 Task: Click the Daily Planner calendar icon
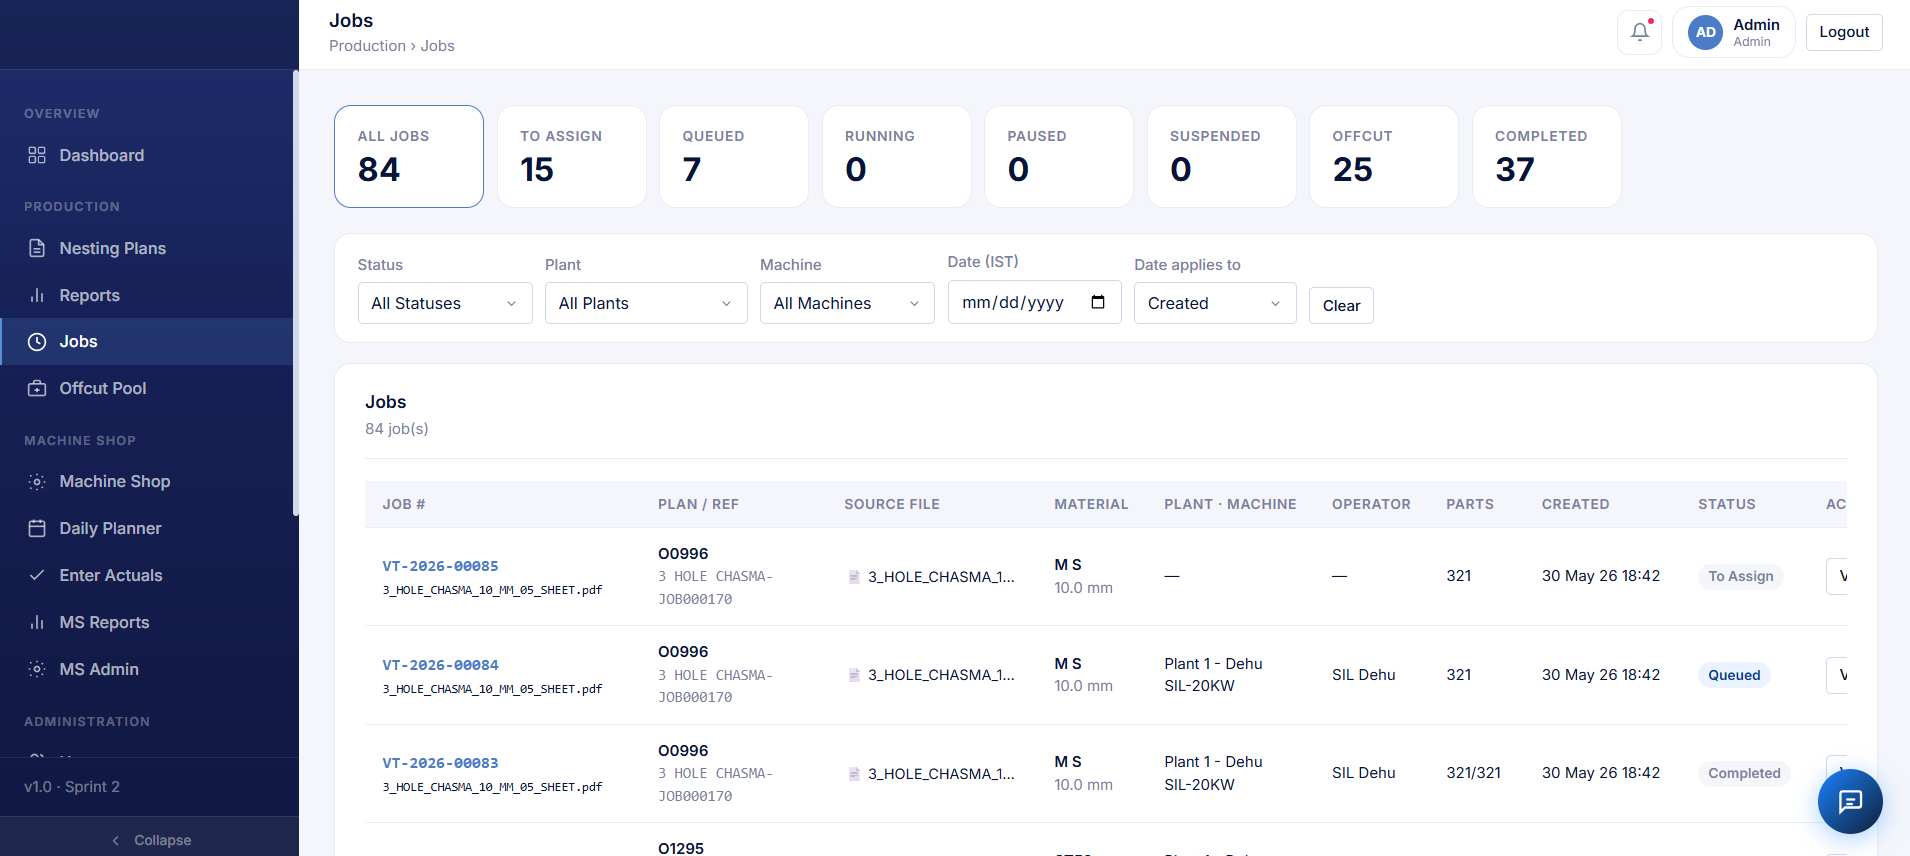37,528
